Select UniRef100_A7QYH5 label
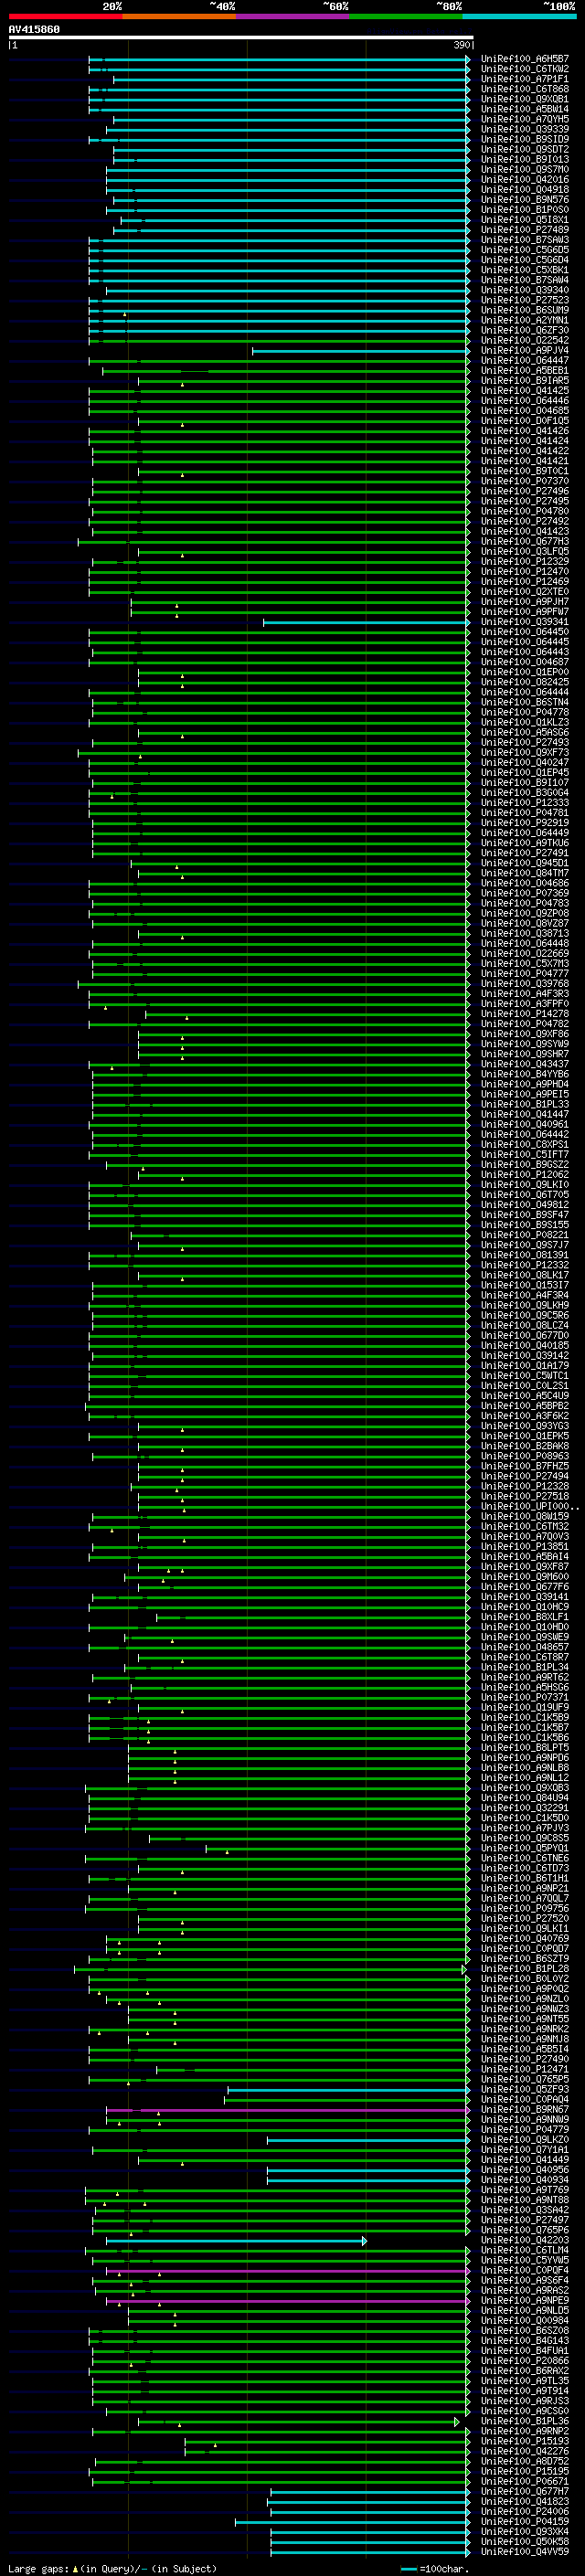 coord(525,119)
